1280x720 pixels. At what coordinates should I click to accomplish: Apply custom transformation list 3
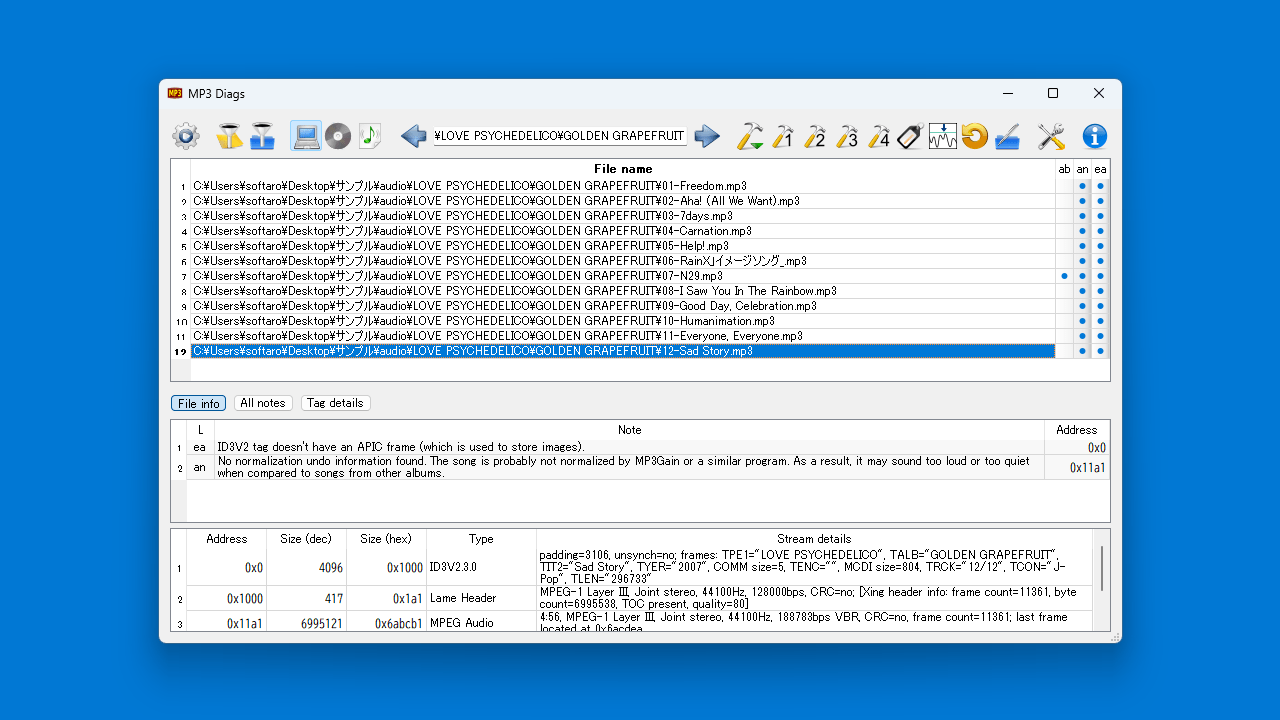click(846, 136)
